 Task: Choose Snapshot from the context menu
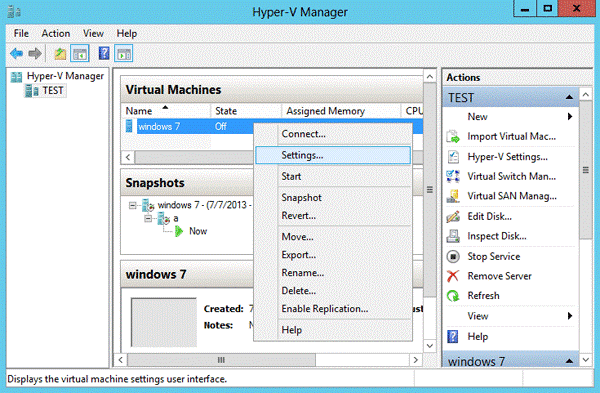333,197
